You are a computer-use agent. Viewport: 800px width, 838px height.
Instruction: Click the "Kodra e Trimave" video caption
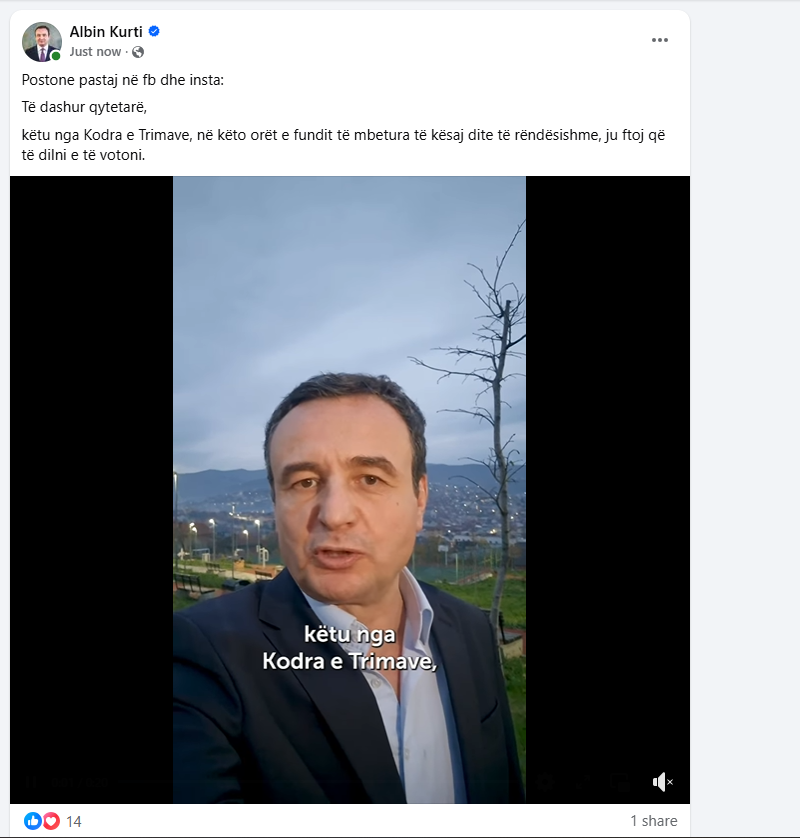point(350,661)
